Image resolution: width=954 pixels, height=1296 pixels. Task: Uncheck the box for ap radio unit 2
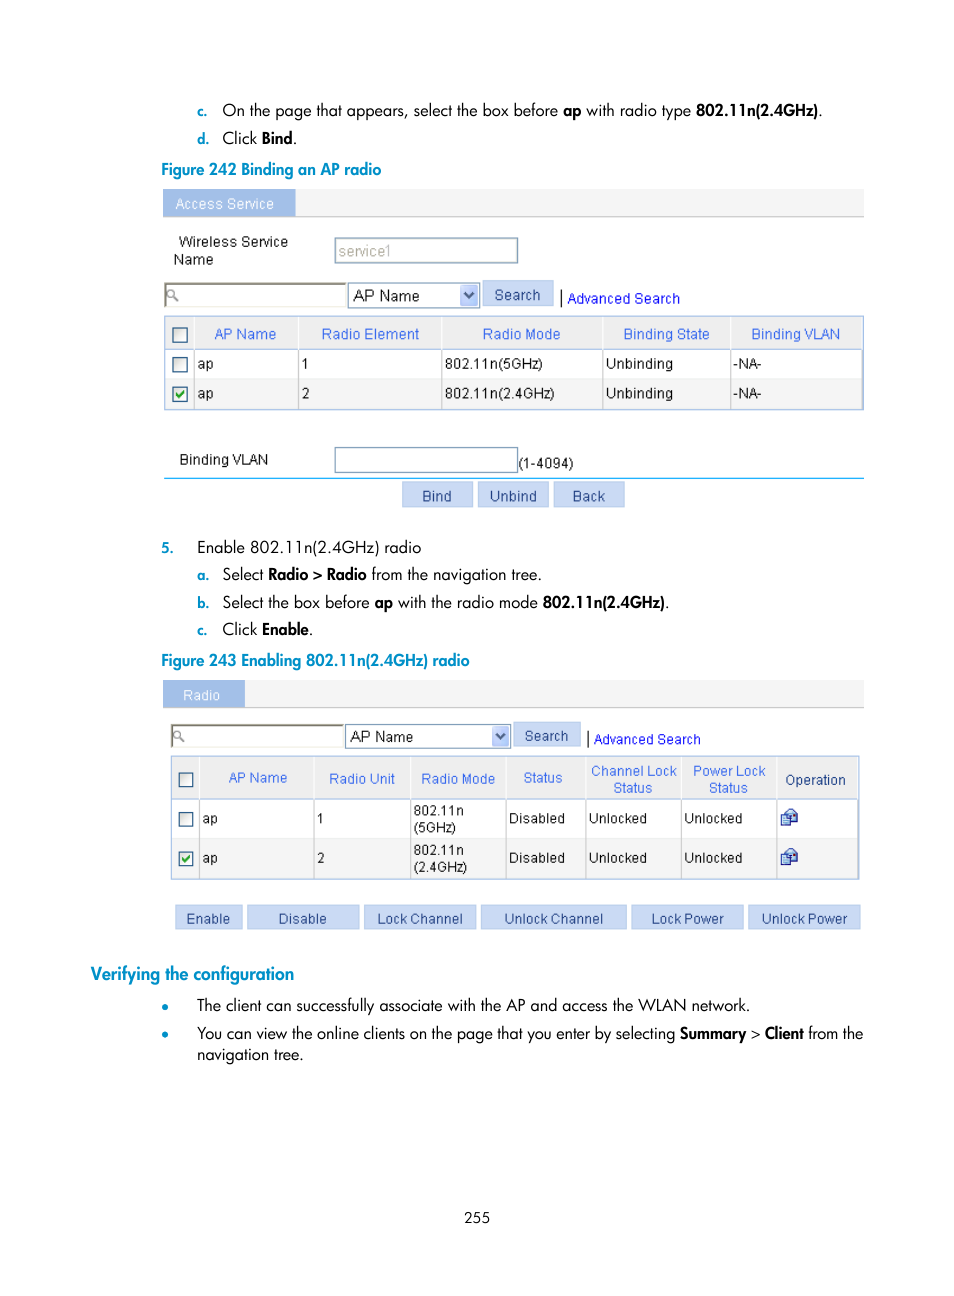pos(186,858)
